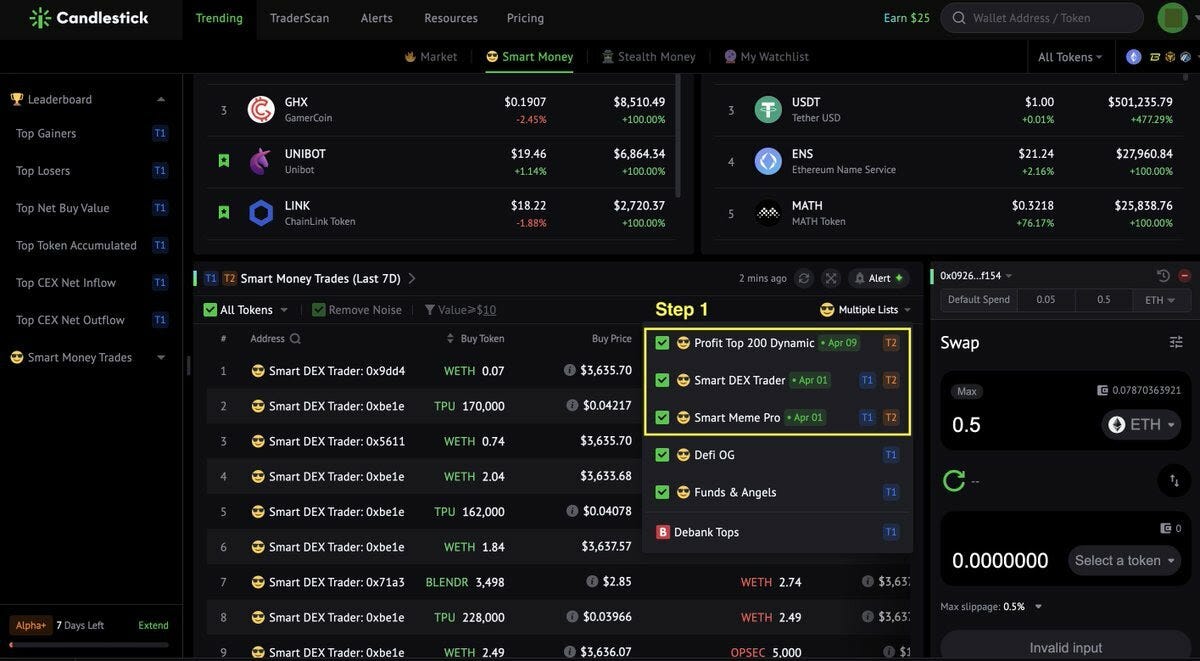This screenshot has width=1200, height=661.
Task: Expand Smart Money Trades to fullscreen
Action: [x=831, y=278]
